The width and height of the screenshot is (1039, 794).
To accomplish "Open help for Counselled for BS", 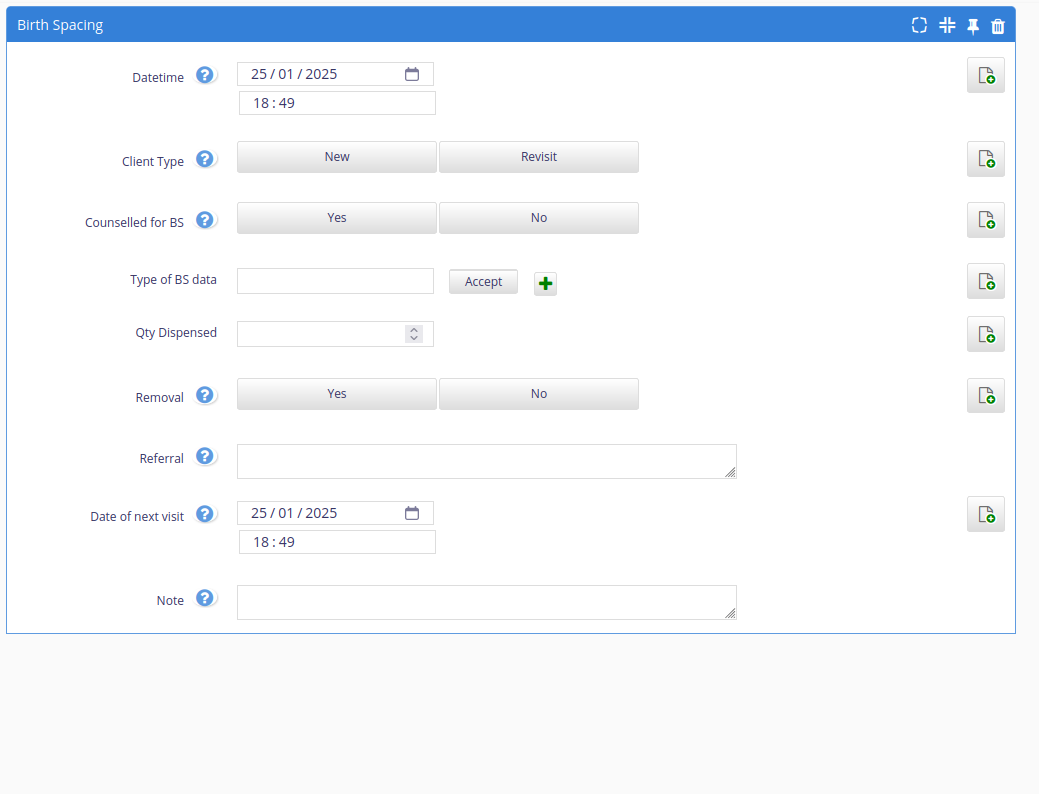I will [x=205, y=220].
